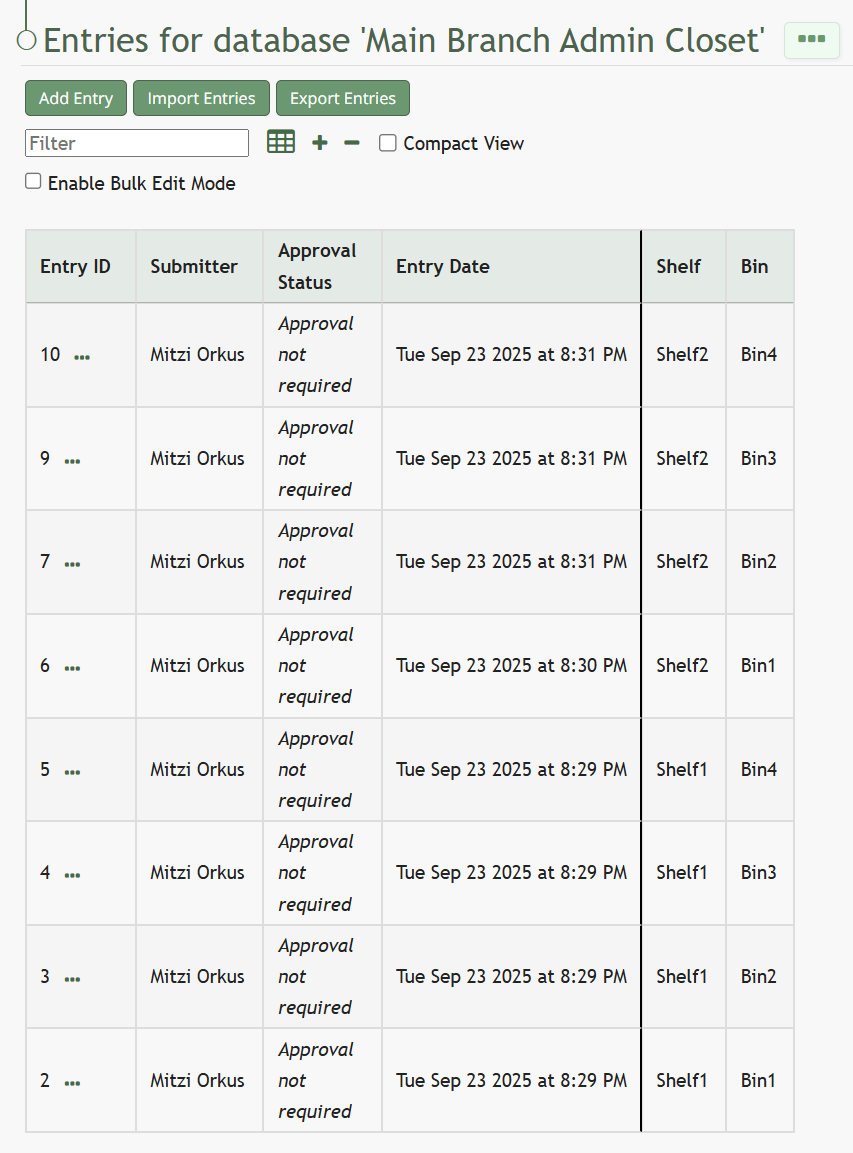
Task: Open the options dots for entry 4
Action: click(73, 875)
